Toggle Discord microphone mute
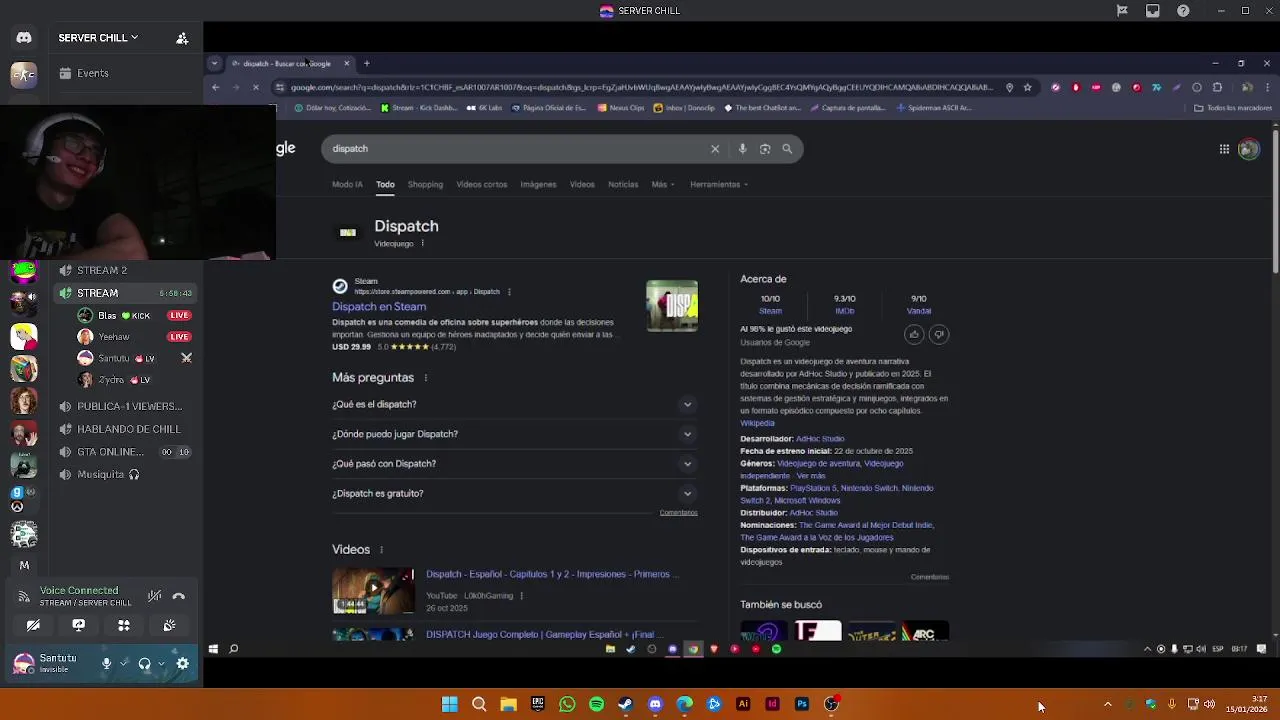Image resolution: width=1280 pixels, height=720 pixels. (106, 663)
